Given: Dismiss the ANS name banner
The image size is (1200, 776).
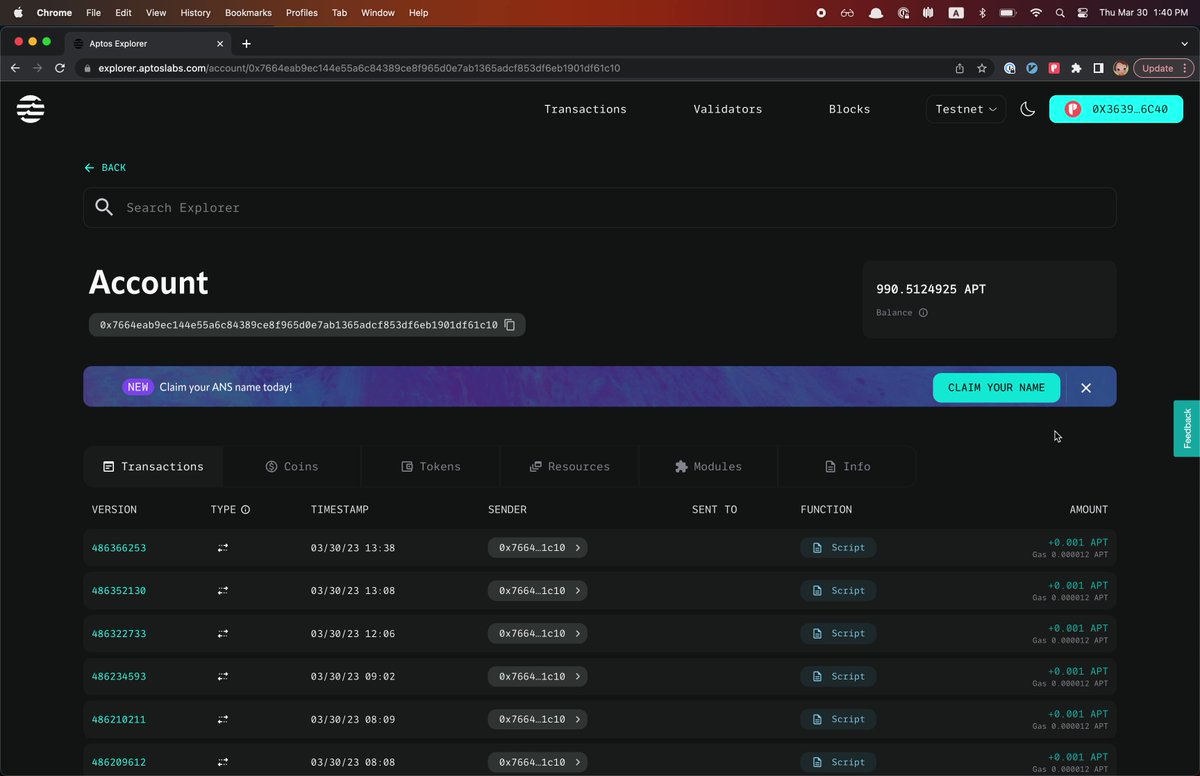Looking at the screenshot, I should pyautogui.click(x=1086, y=388).
